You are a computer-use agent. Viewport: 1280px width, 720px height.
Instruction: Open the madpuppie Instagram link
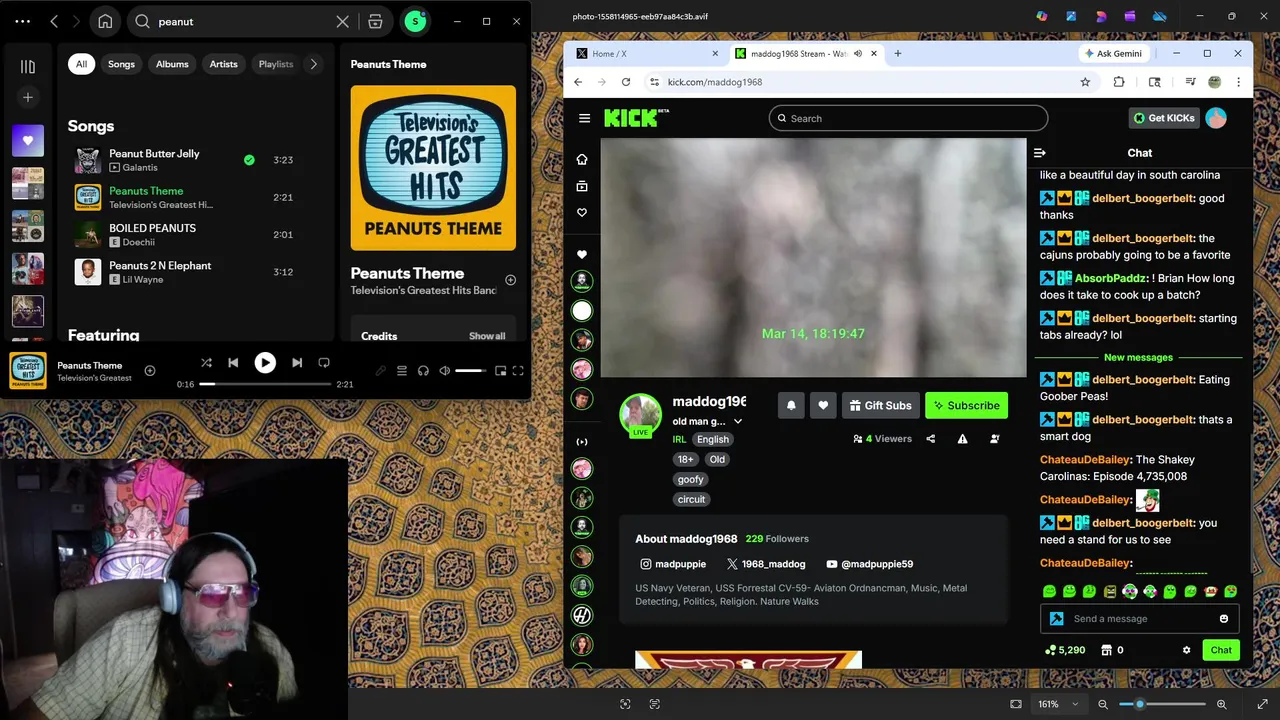coord(673,564)
